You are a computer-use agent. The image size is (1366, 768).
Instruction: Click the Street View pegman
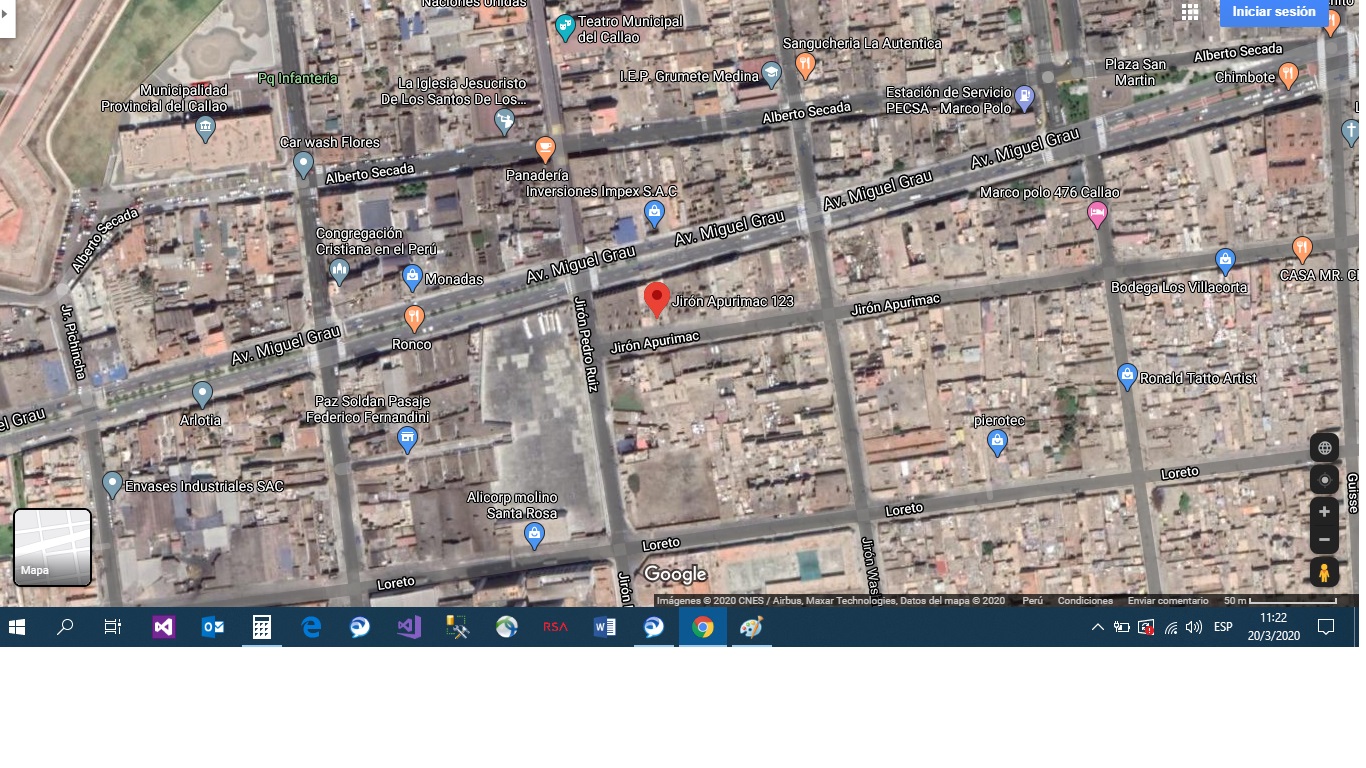[1324, 573]
